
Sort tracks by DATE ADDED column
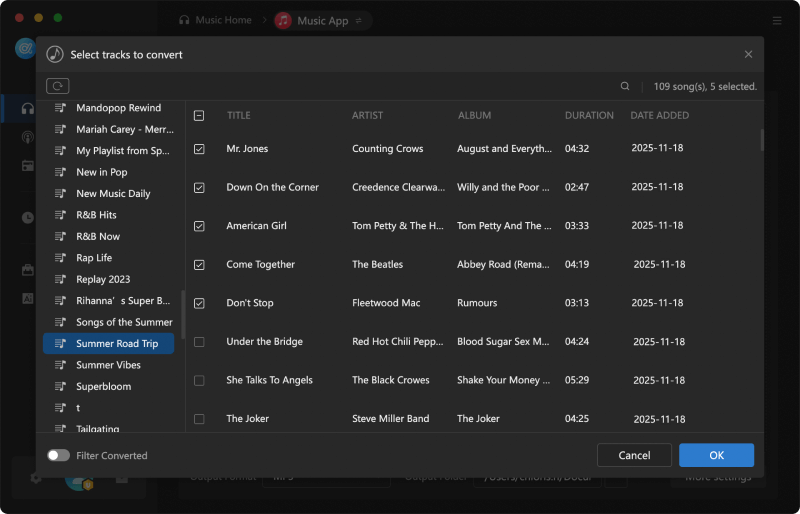(660, 115)
